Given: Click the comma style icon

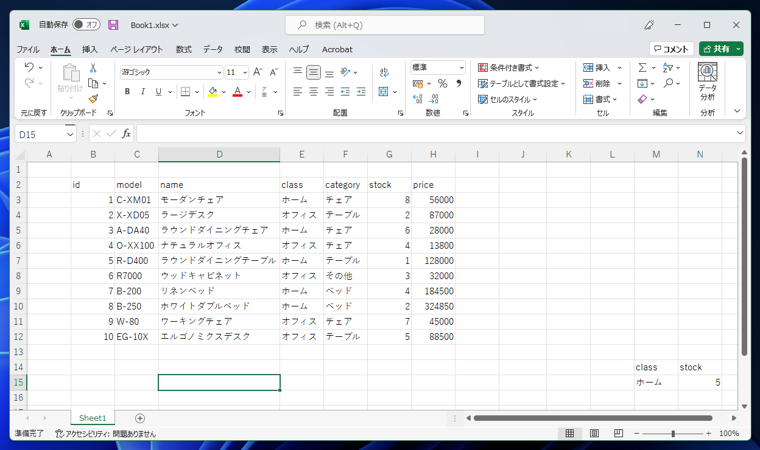Looking at the screenshot, I should [x=459, y=83].
